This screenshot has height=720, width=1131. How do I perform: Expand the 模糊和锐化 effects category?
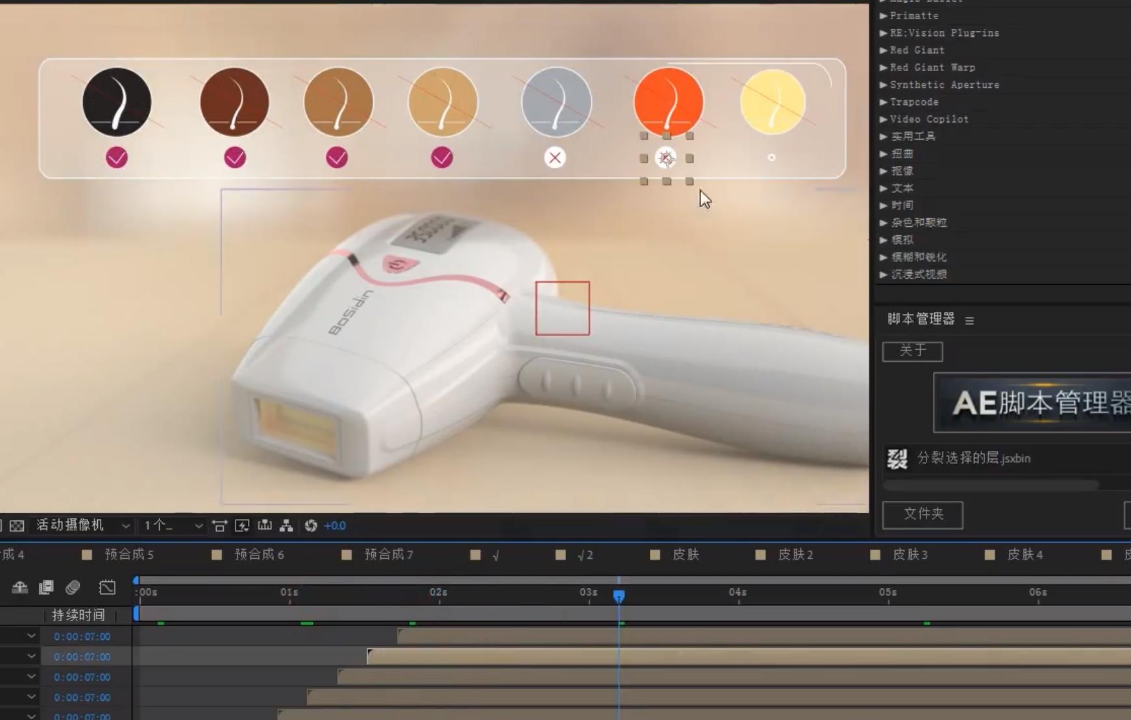point(883,257)
